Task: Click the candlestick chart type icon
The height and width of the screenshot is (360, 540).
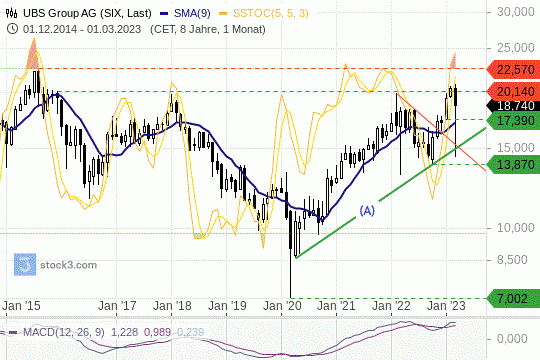Action: [x=11, y=13]
